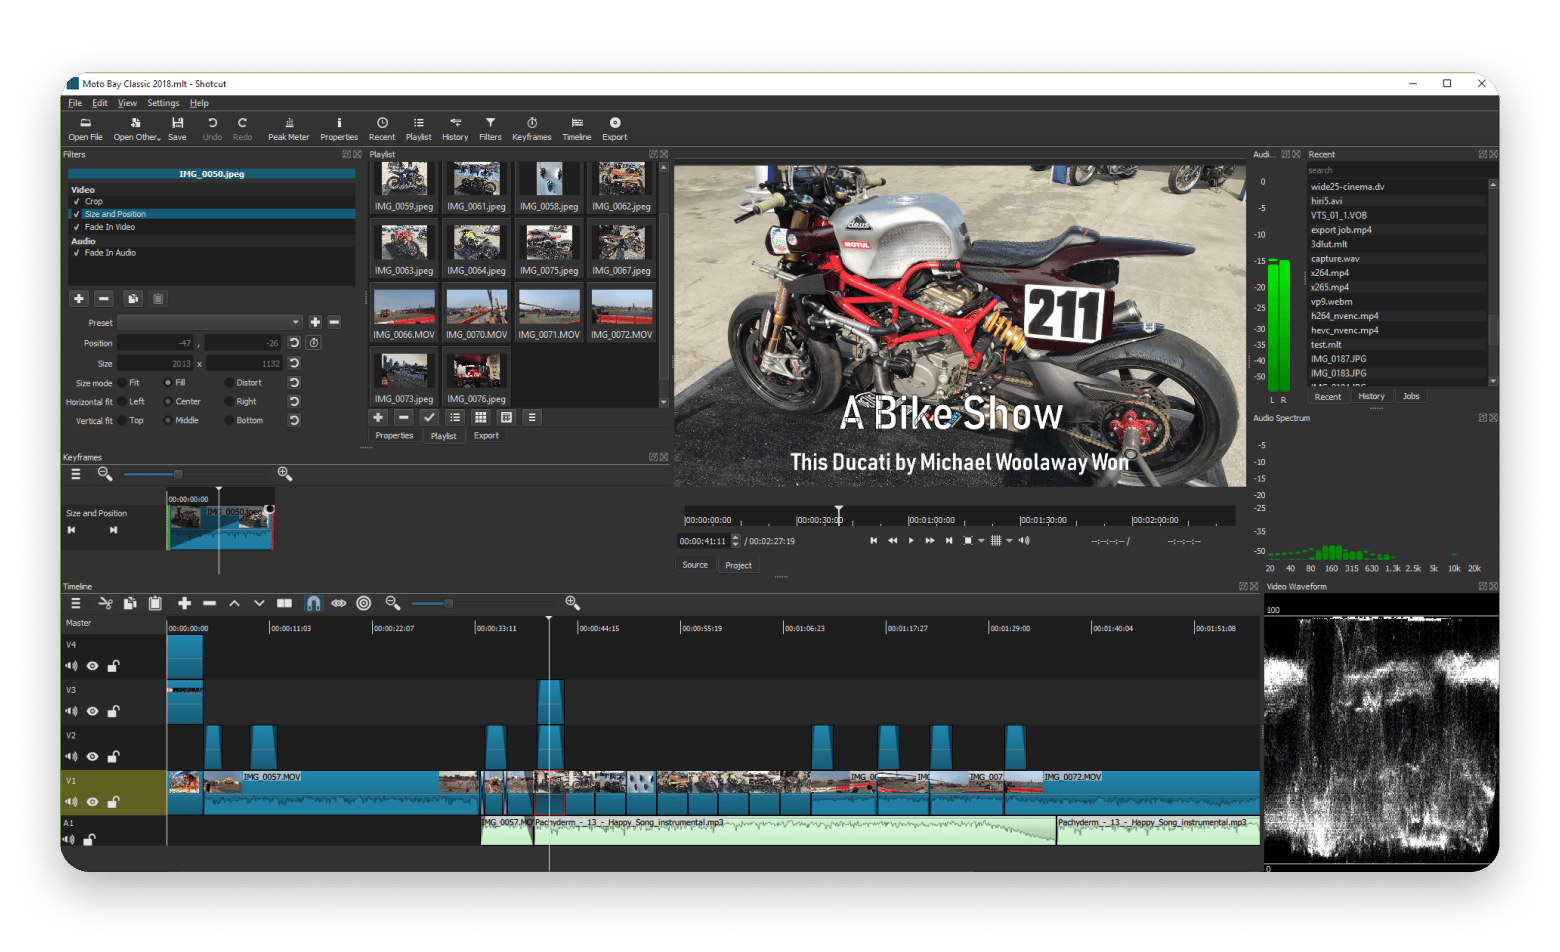
Task: Select the Distort size mode option
Action: pyautogui.click(x=229, y=383)
